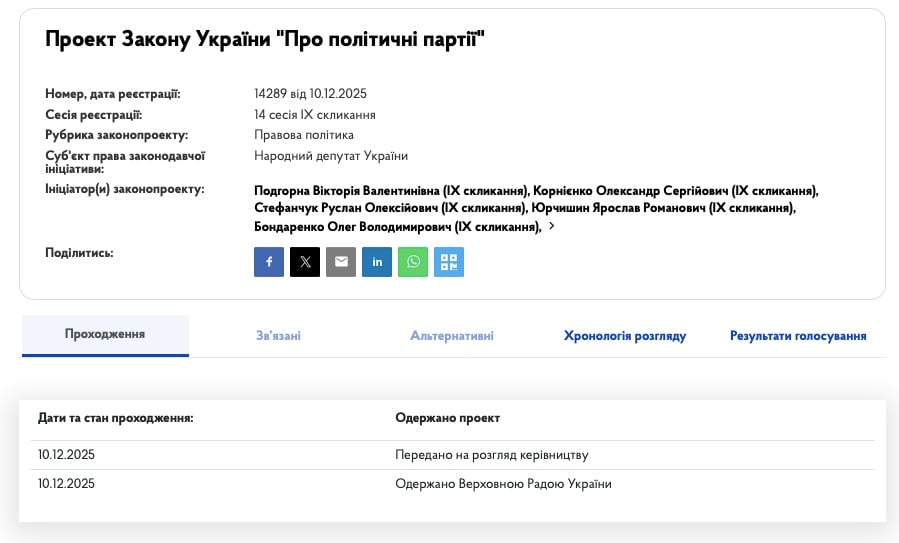899x543 pixels.
Task: Click the header Дати та стан проходження
Action: (x=116, y=418)
